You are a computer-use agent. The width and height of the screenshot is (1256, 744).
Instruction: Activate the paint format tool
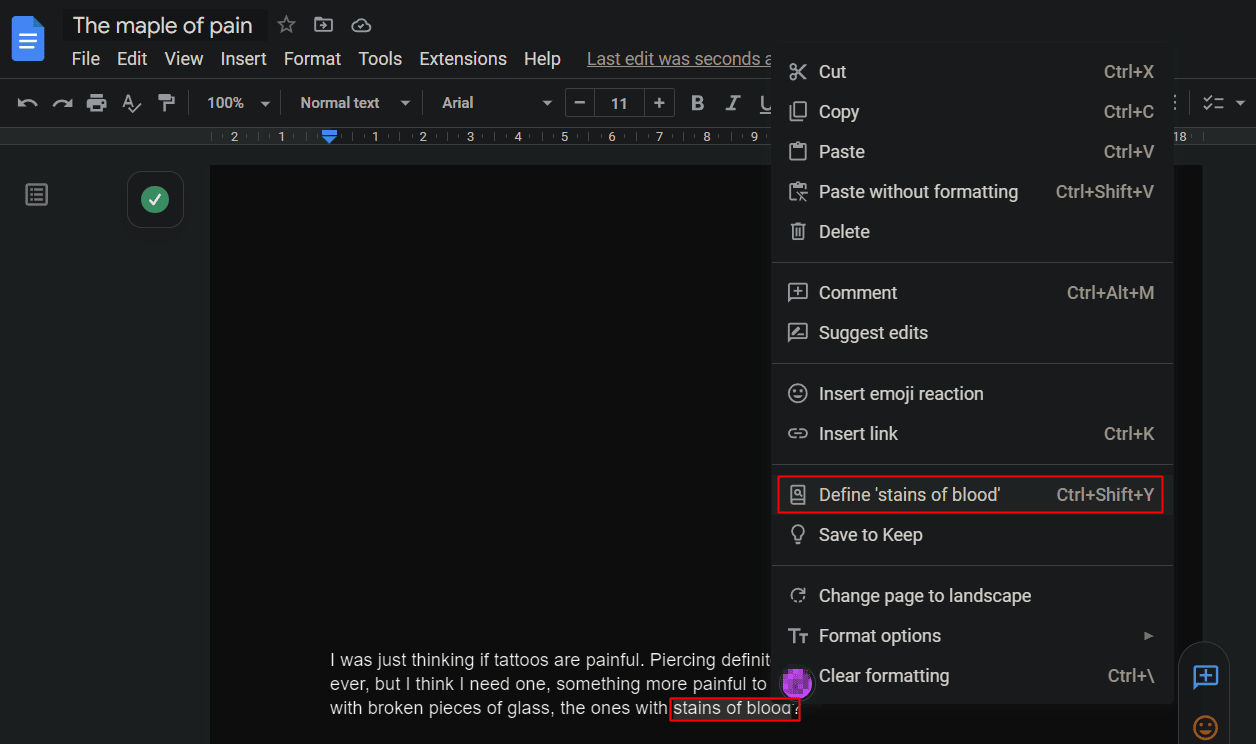click(x=166, y=103)
